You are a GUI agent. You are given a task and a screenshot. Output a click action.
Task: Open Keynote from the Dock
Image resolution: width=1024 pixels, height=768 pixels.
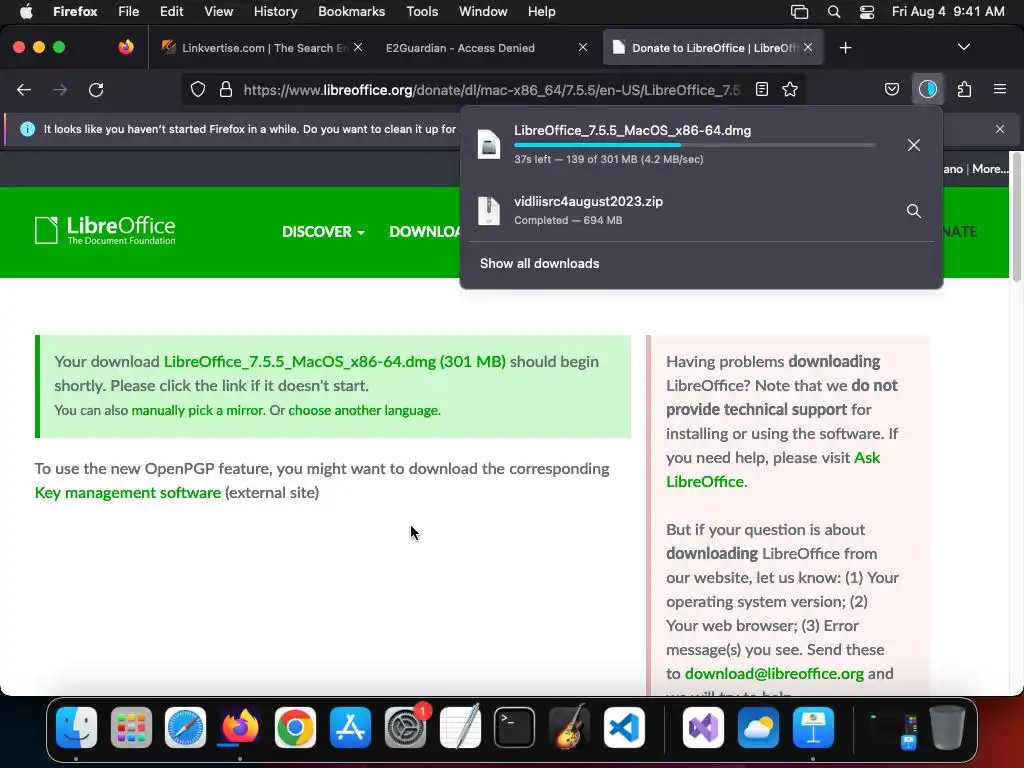click(813, 727)
